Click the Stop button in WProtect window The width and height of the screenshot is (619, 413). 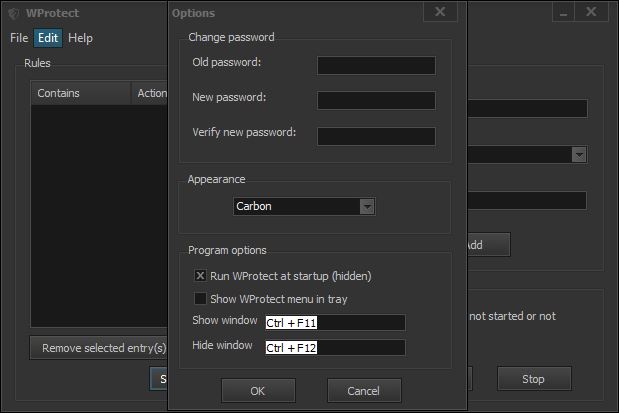[534, 379]
